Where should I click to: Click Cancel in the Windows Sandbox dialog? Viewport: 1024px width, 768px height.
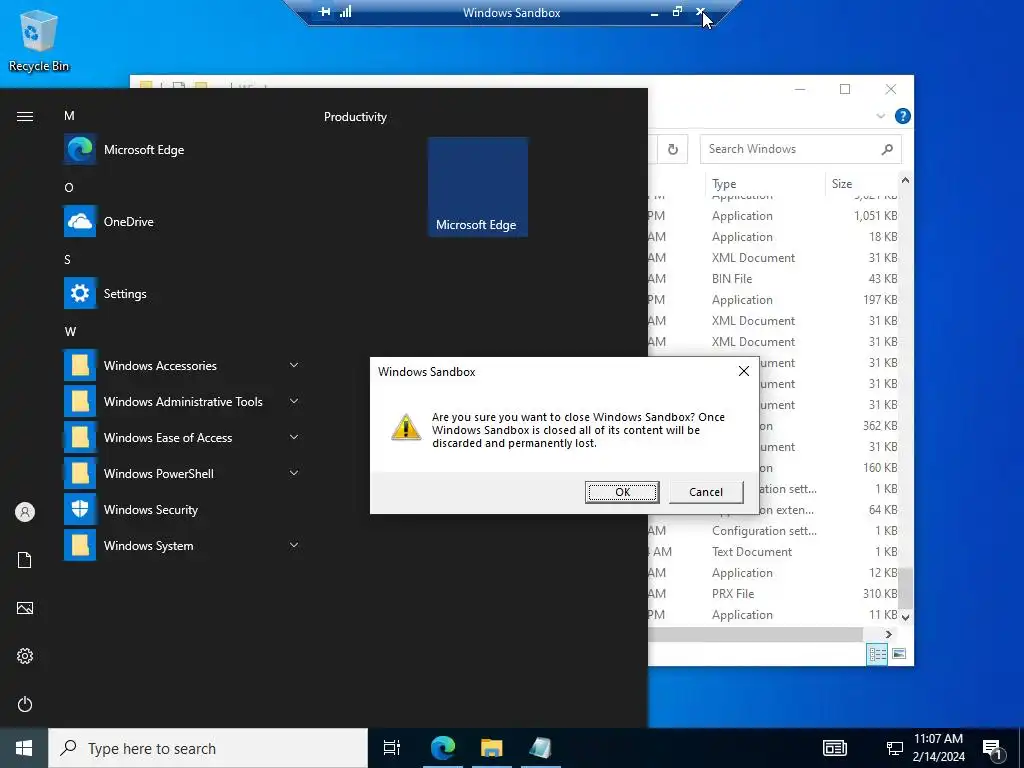point(706,492)
